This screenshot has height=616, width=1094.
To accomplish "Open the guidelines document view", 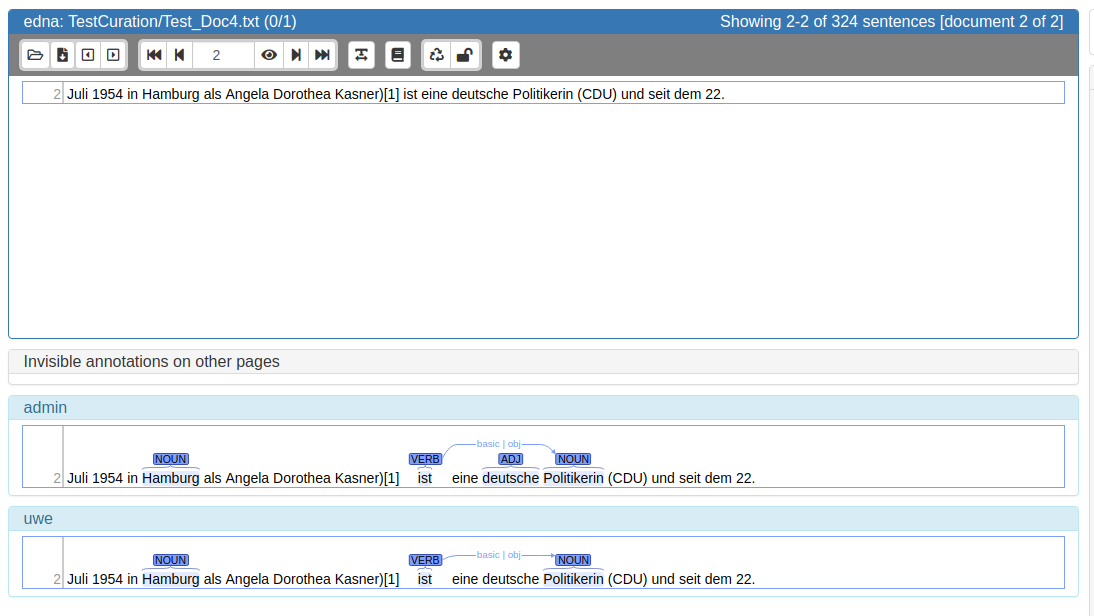I will 398,55.
